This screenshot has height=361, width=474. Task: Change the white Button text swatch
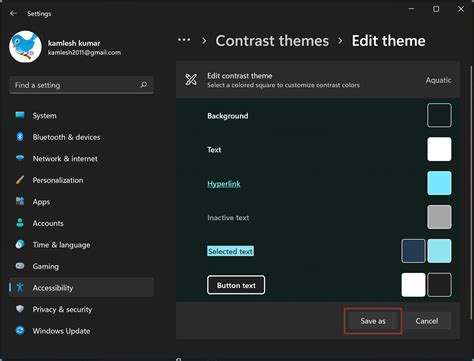coord(413,285)
